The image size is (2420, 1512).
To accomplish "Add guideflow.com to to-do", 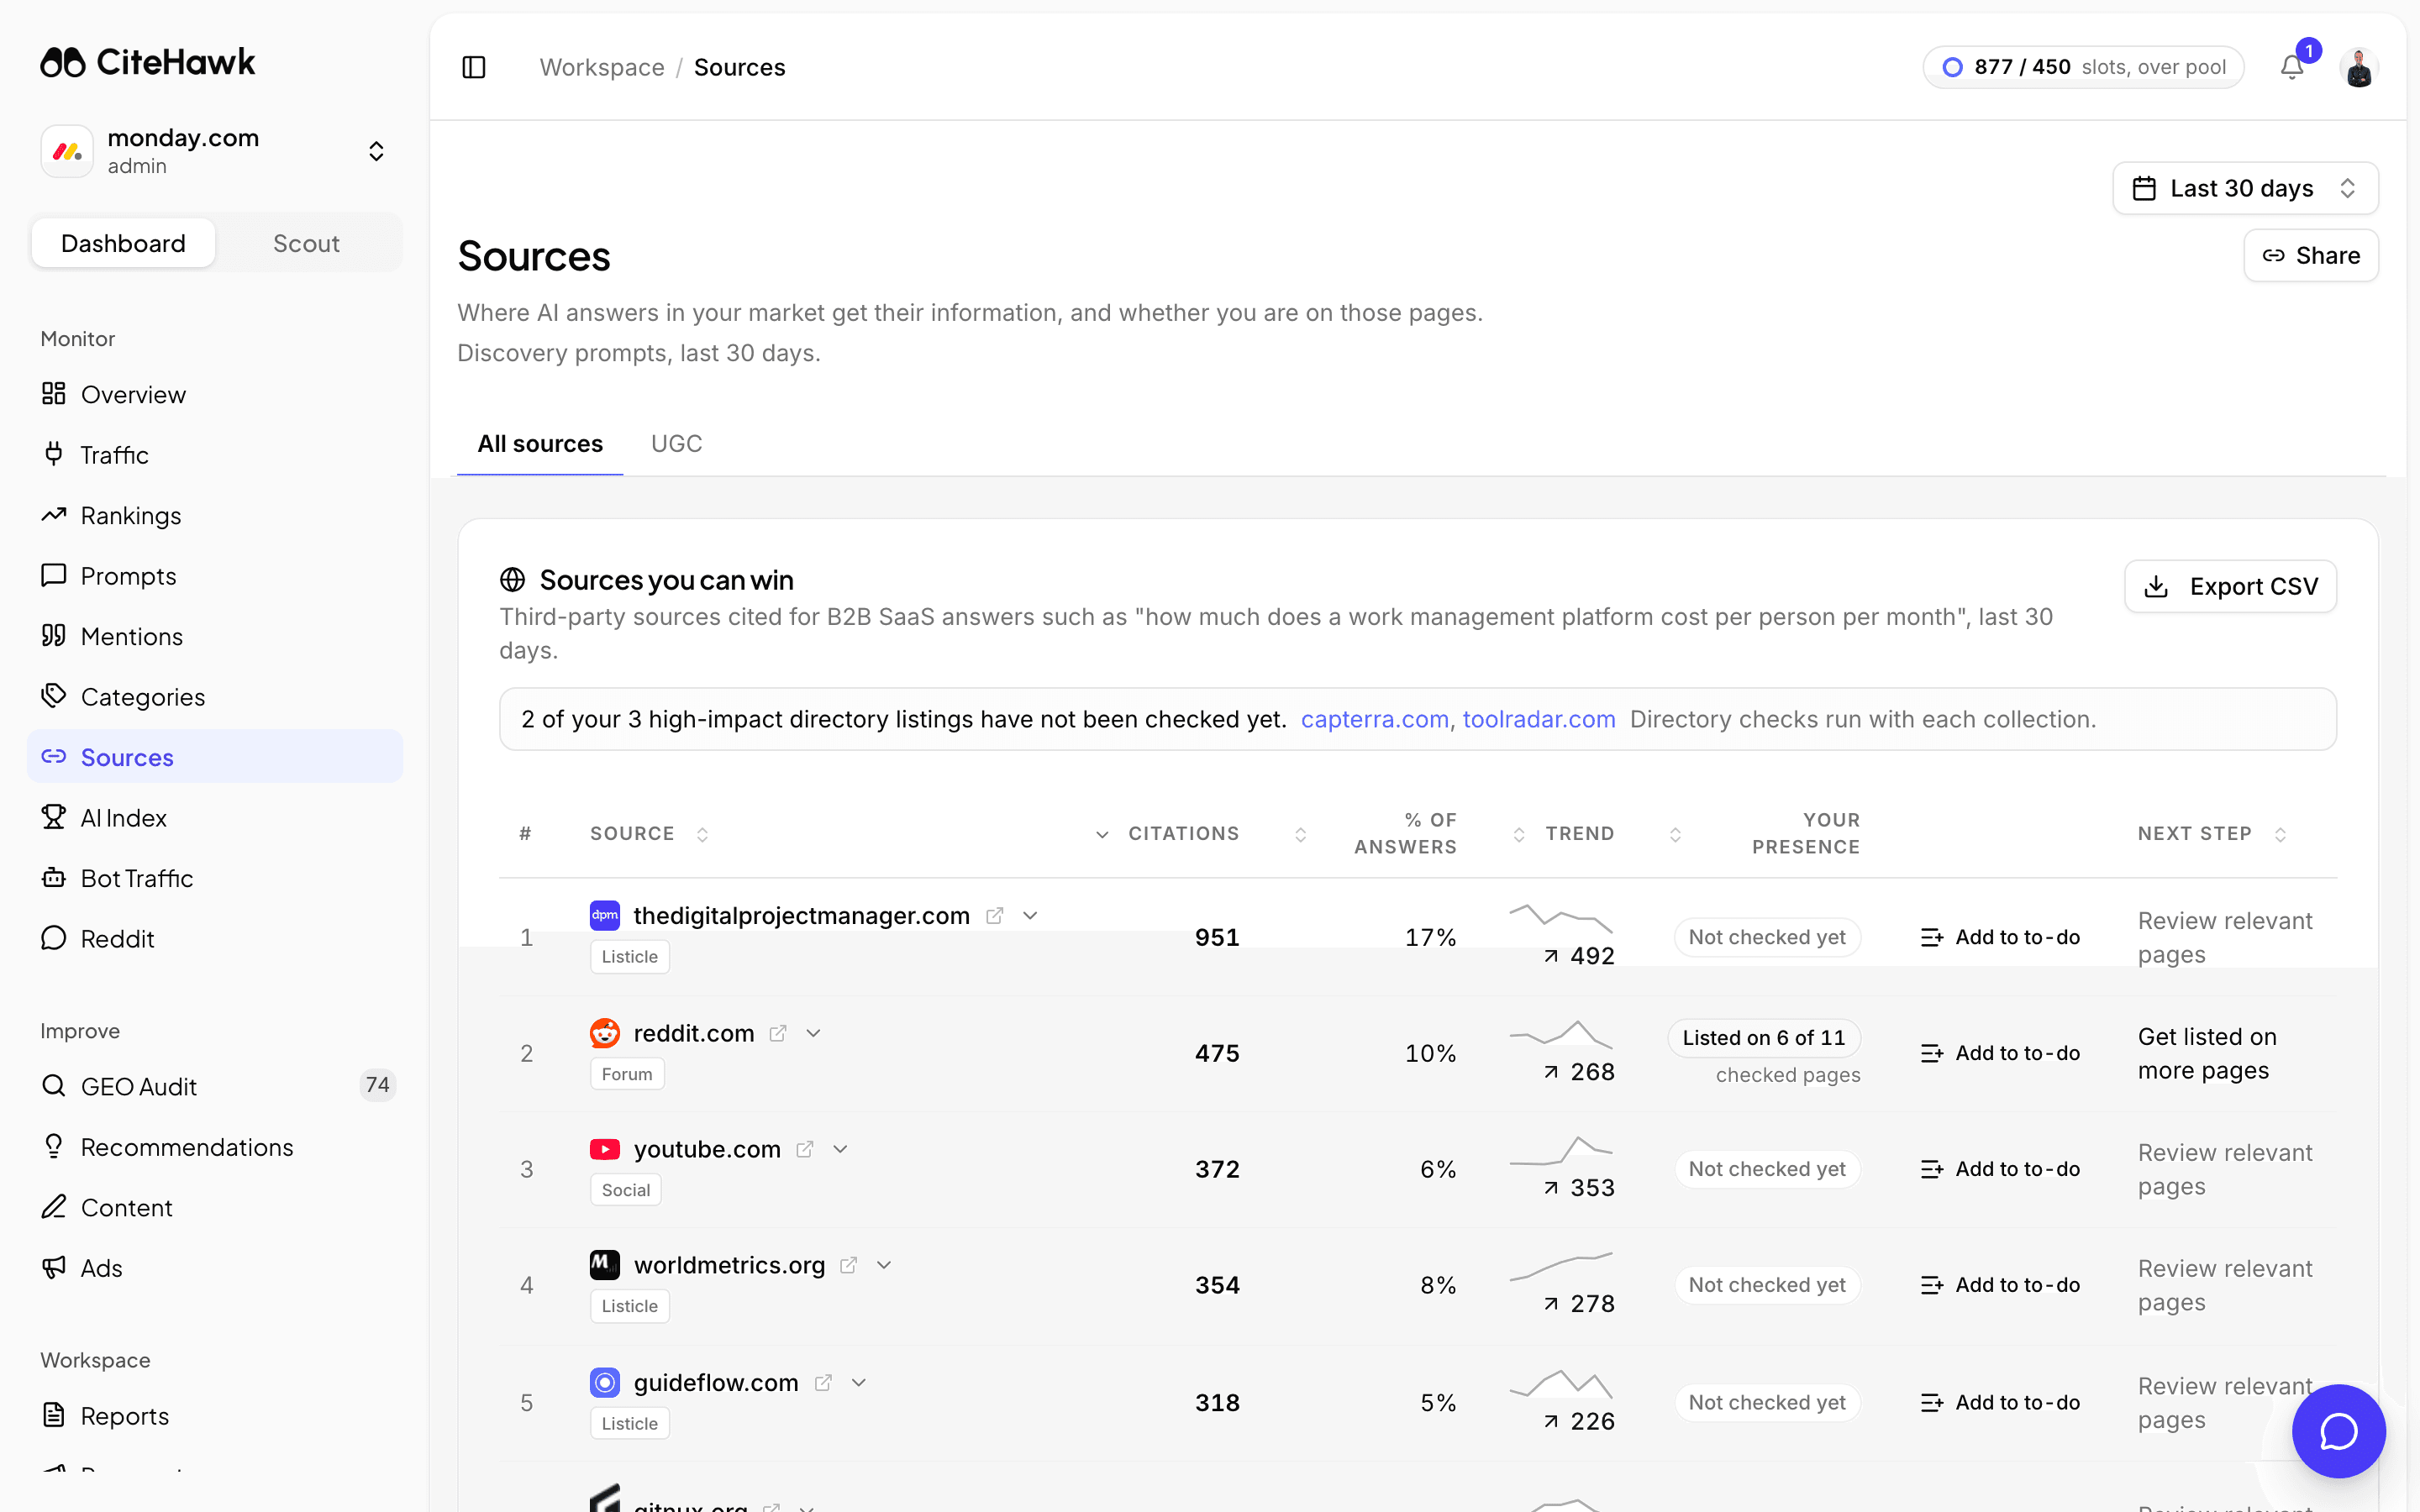I will click(x=2000, y=1403).
